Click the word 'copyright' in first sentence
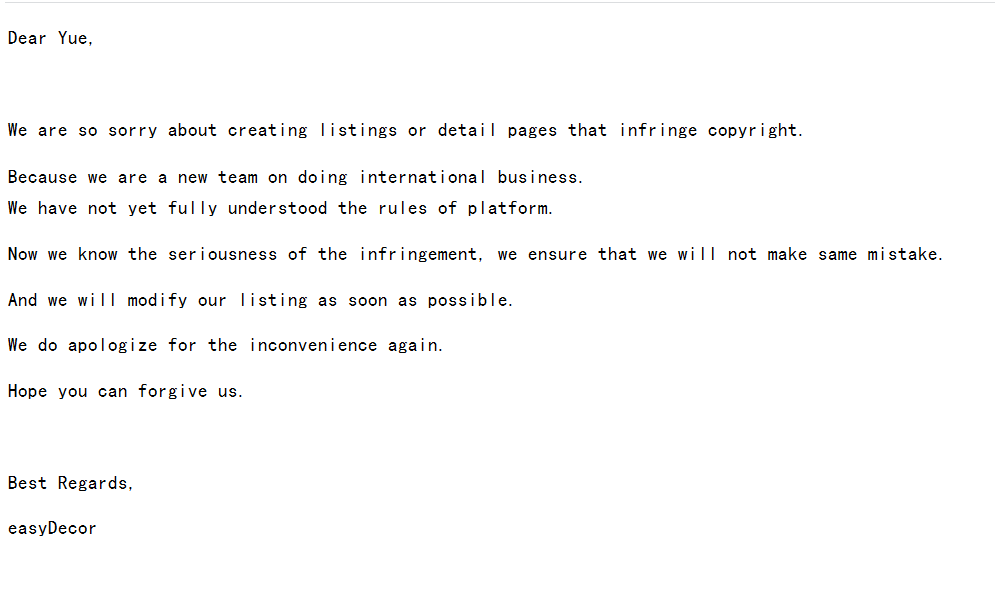The height and width of the screenshot is (598, 1000). (x=753, y=131)
